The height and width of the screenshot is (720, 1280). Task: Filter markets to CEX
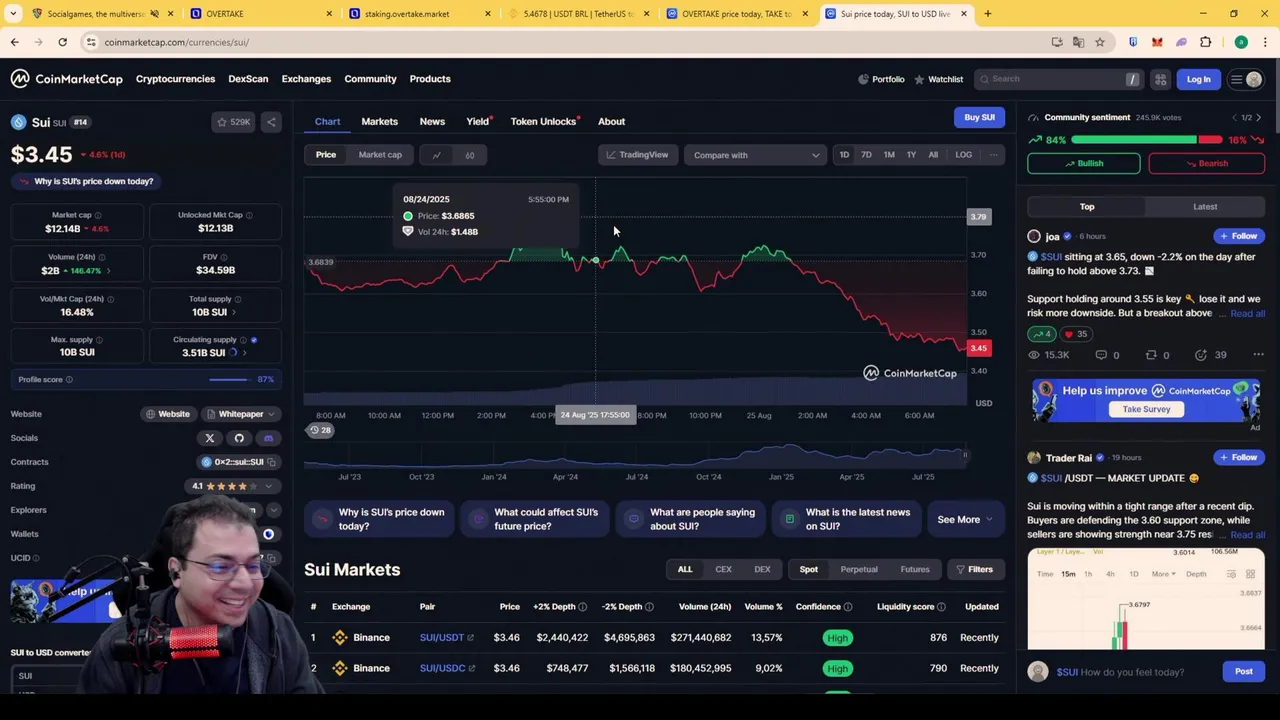pos(723,570)
